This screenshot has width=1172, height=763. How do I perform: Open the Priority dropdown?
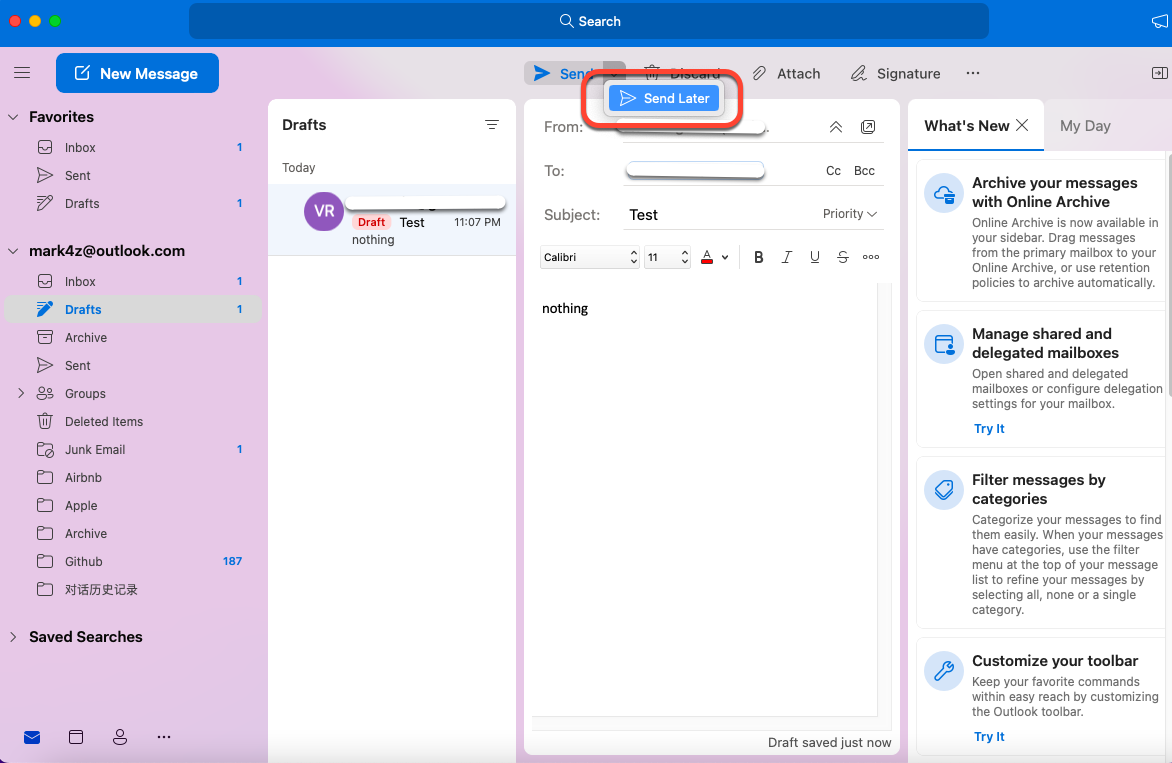[849, 214]
